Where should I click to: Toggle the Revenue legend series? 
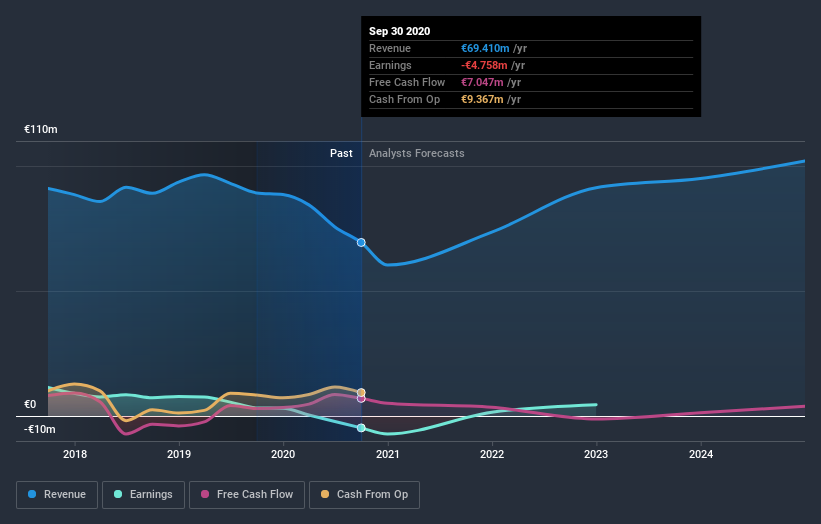(x=57, y=495)
